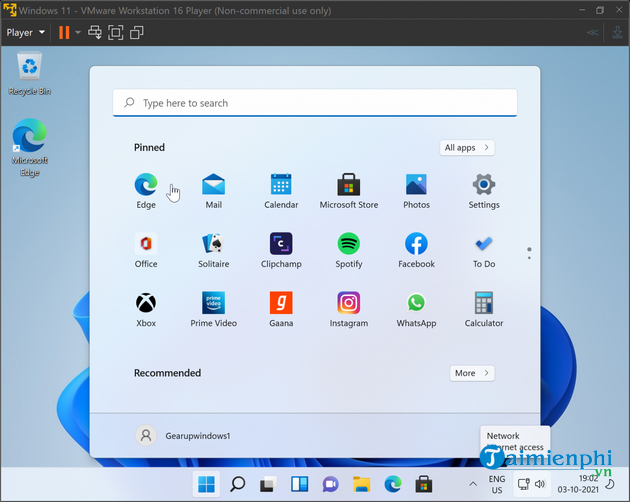
Task: Open the VMware Player menu
Action: point(25,32)
